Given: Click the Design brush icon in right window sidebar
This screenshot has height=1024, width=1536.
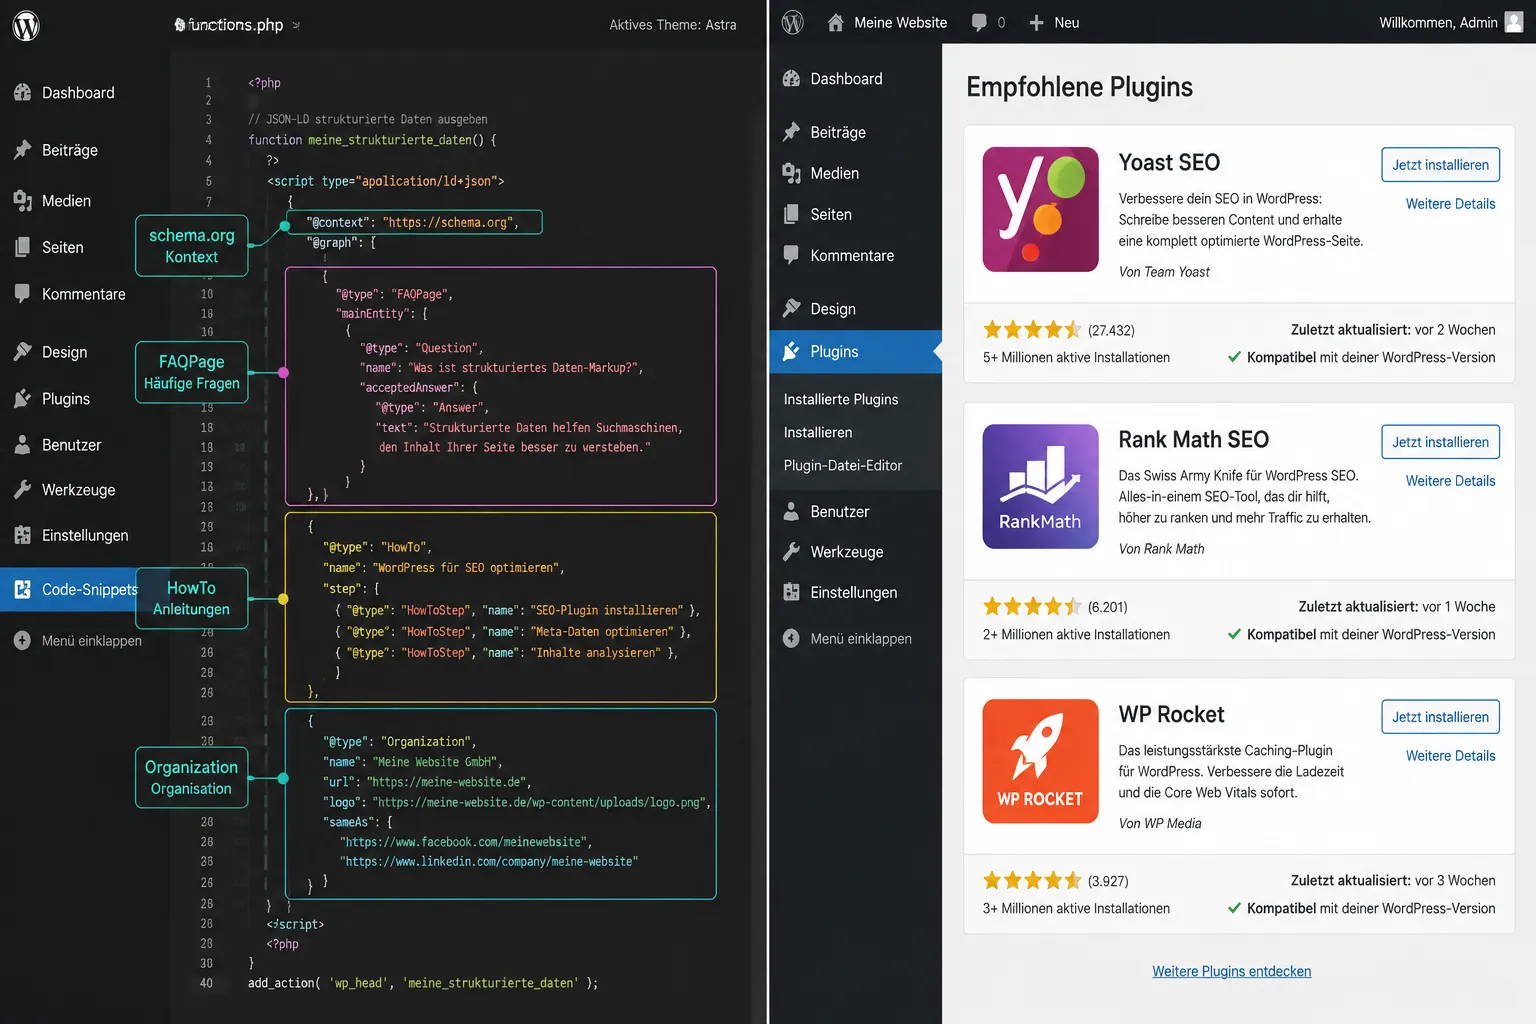Looking at the screenshot, I should [x=791, y=308].
